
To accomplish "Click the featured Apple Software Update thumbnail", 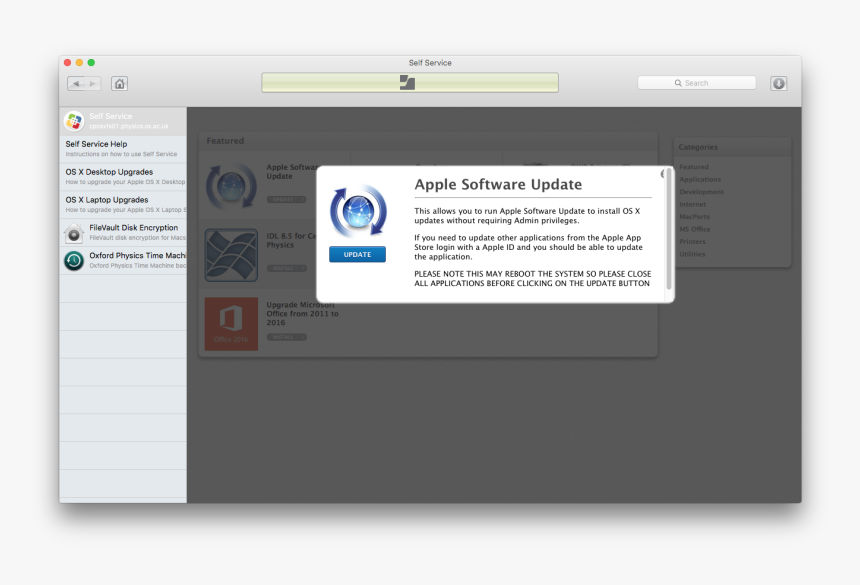I will point(231,186).
